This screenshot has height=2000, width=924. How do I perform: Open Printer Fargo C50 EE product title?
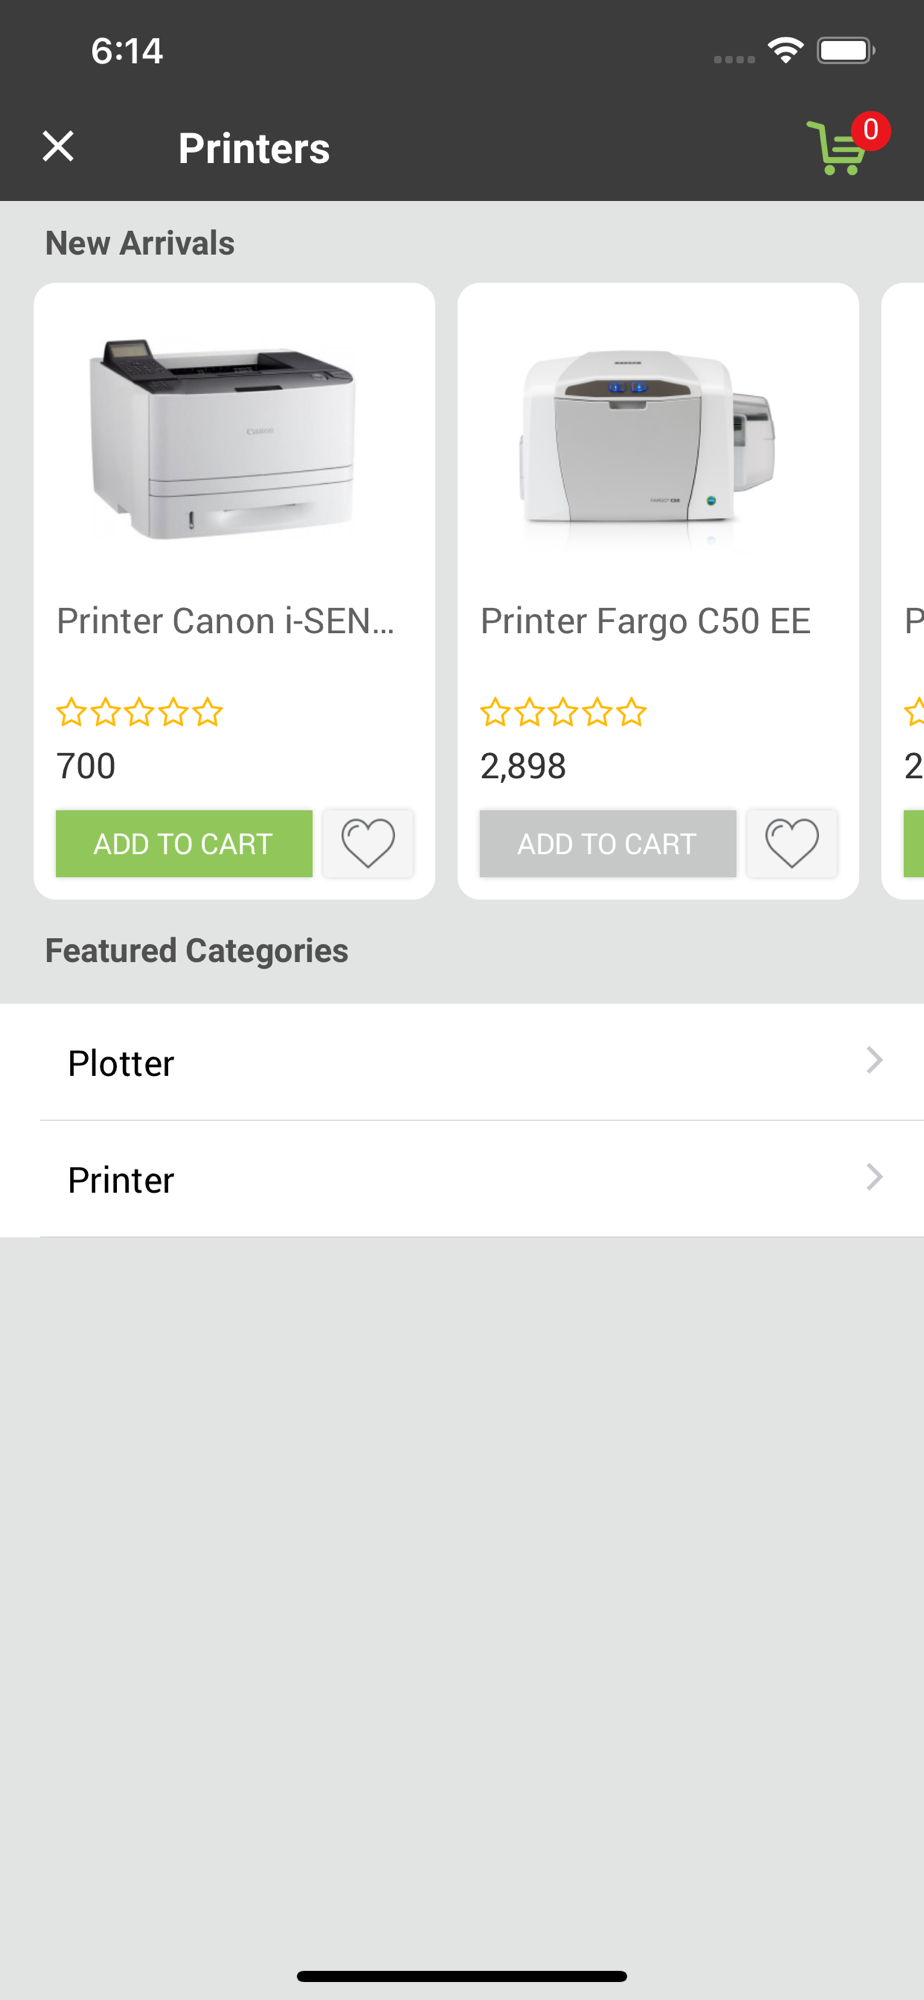(x=645, y=621)
